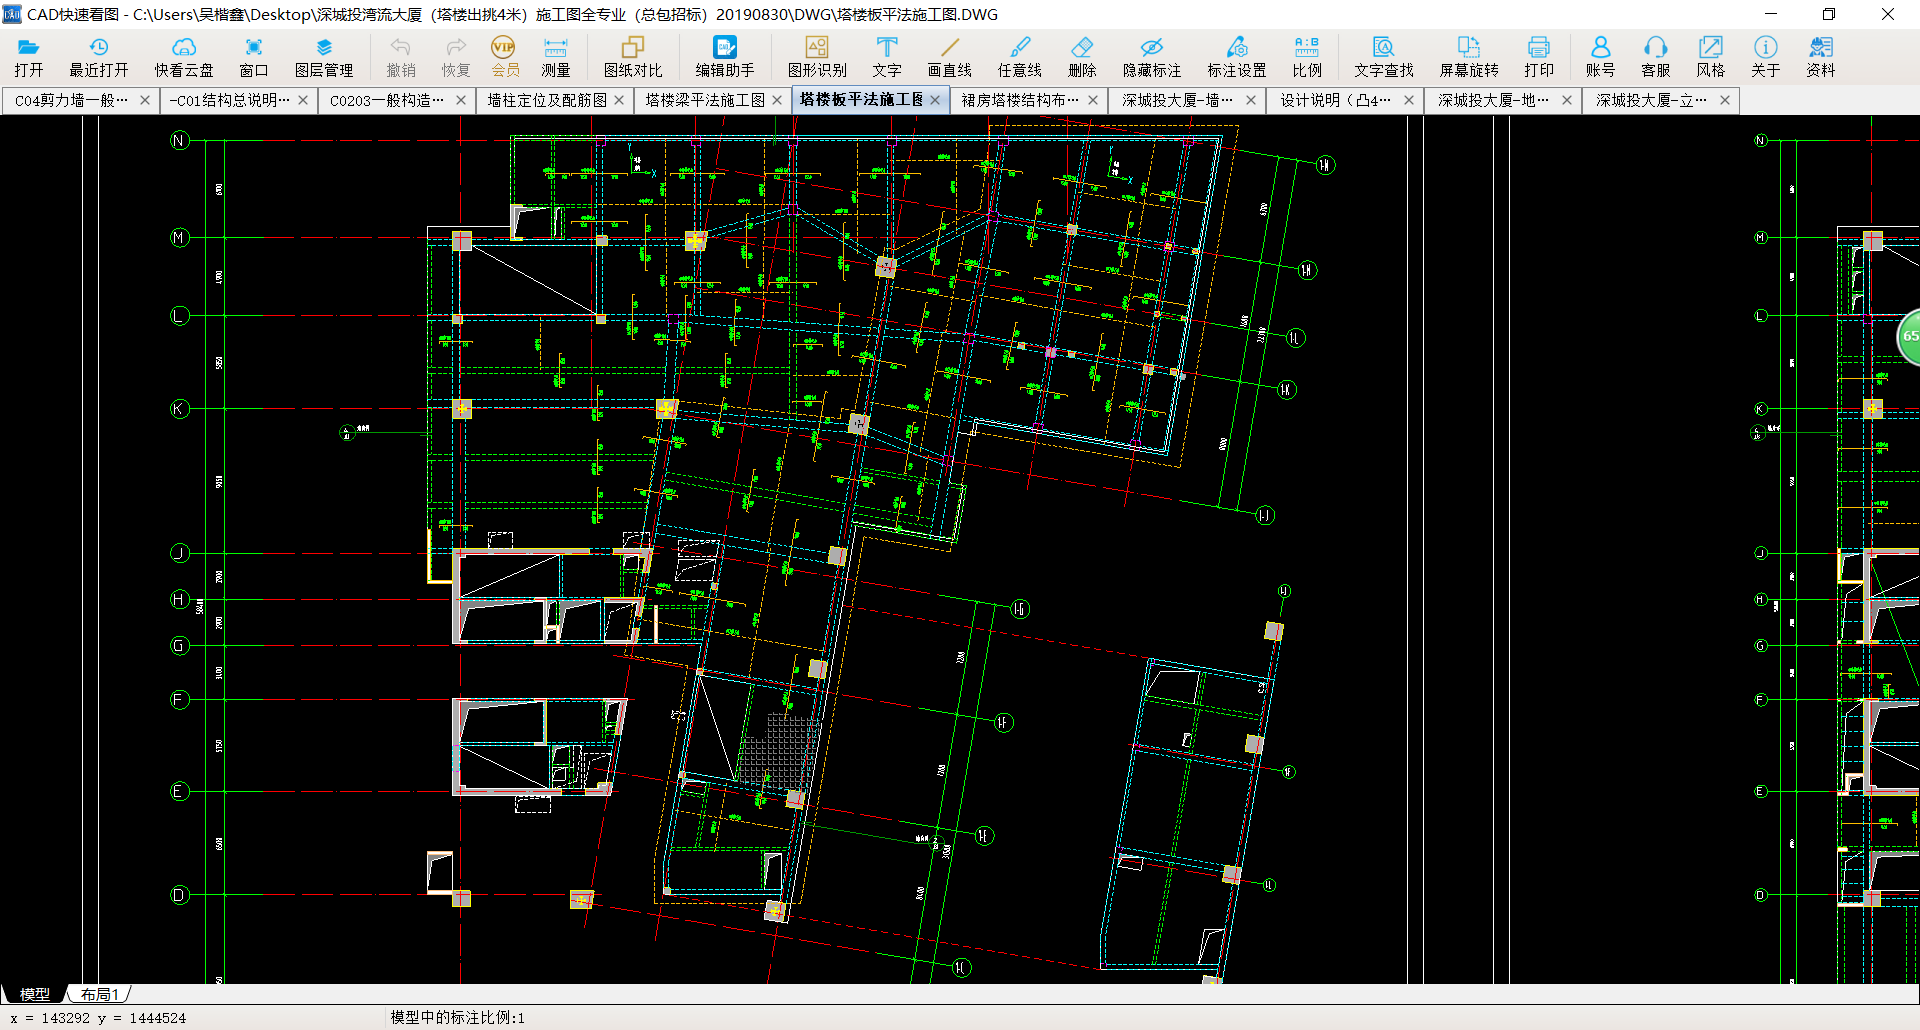Click grid axis bubble D on left

[180, 895]
